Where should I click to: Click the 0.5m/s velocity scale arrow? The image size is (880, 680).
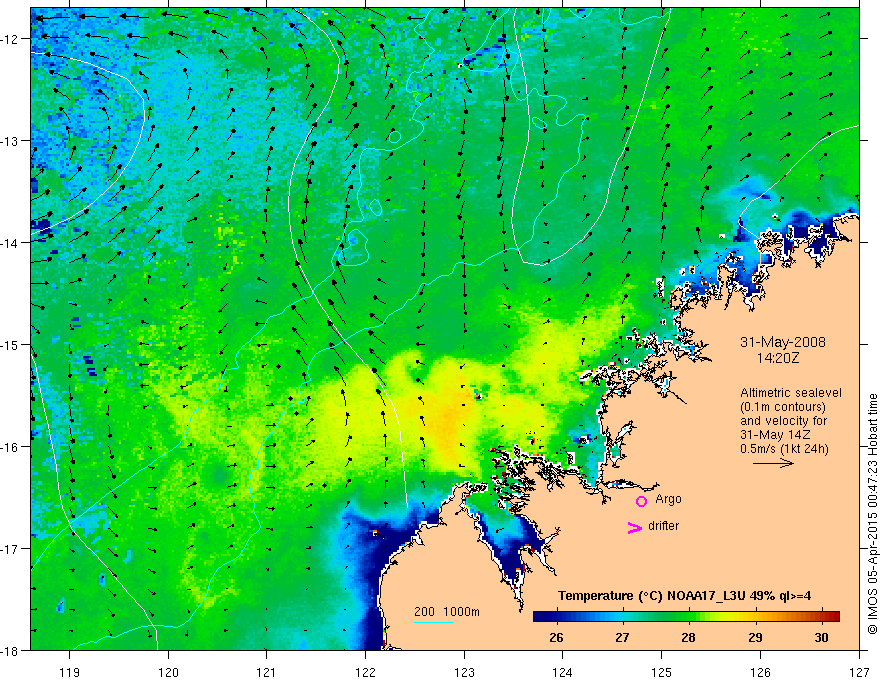(x=773, y=463)
